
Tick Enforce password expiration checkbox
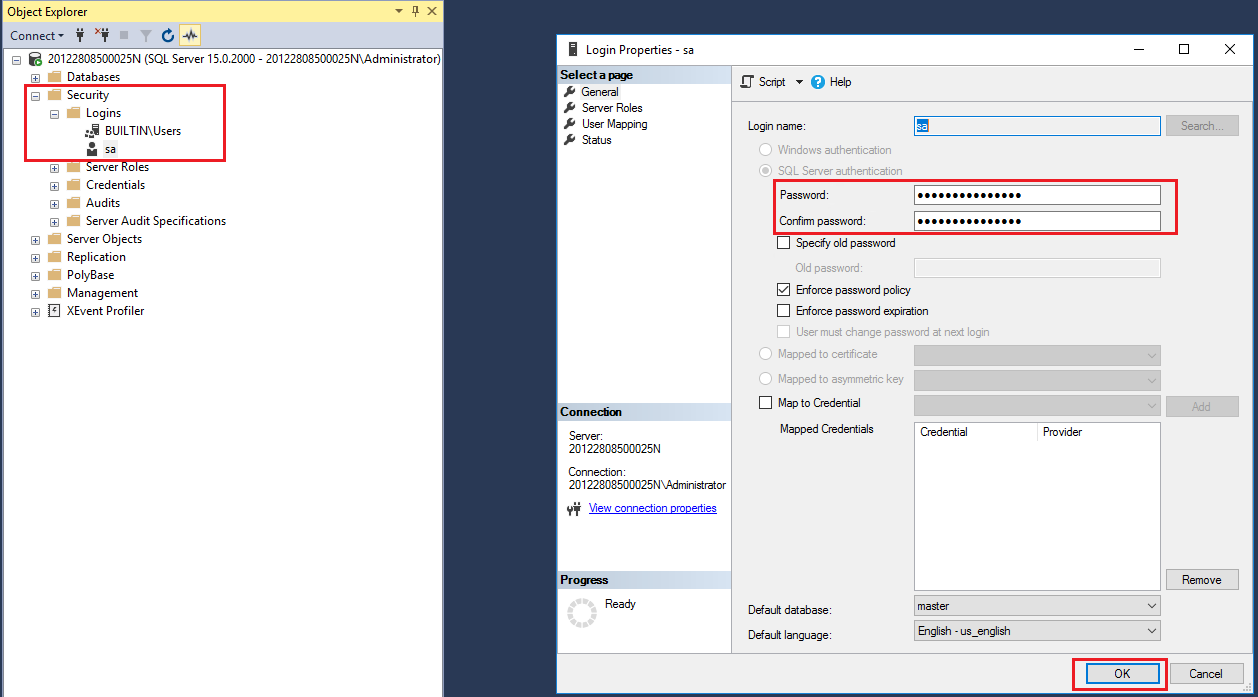click(783, 311)
